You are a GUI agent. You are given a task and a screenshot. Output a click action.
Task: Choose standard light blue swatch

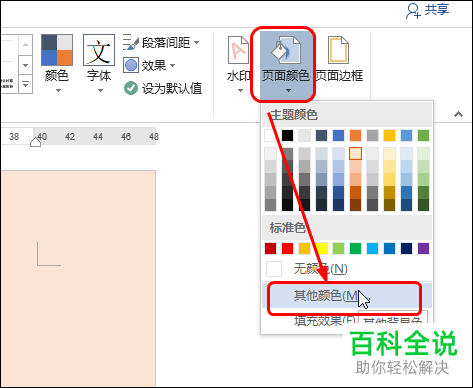372,248
